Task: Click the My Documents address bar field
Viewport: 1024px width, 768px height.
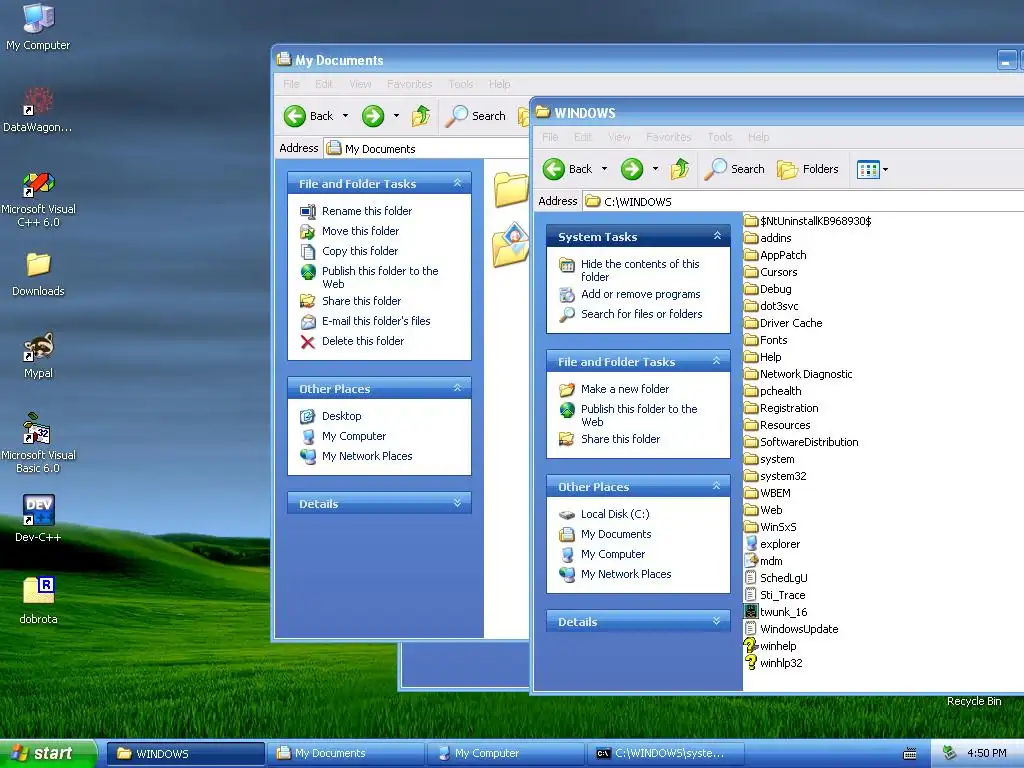Action: click(x=426, y=148)
